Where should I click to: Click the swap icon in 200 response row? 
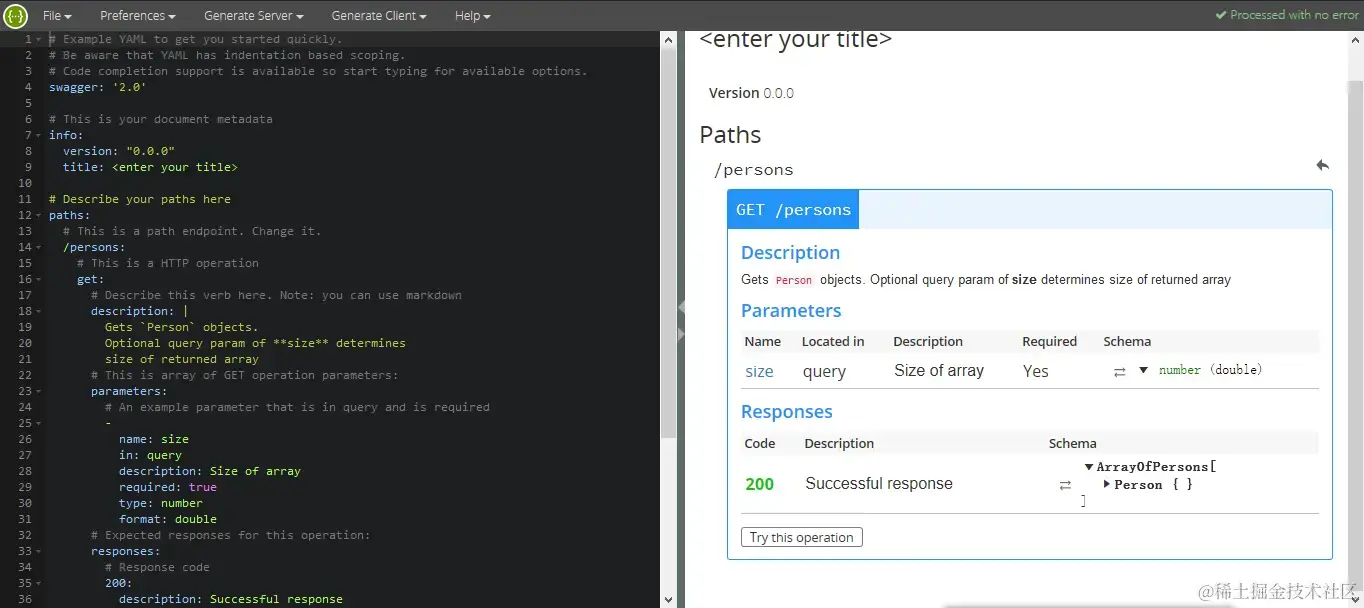pos(1065,485)
